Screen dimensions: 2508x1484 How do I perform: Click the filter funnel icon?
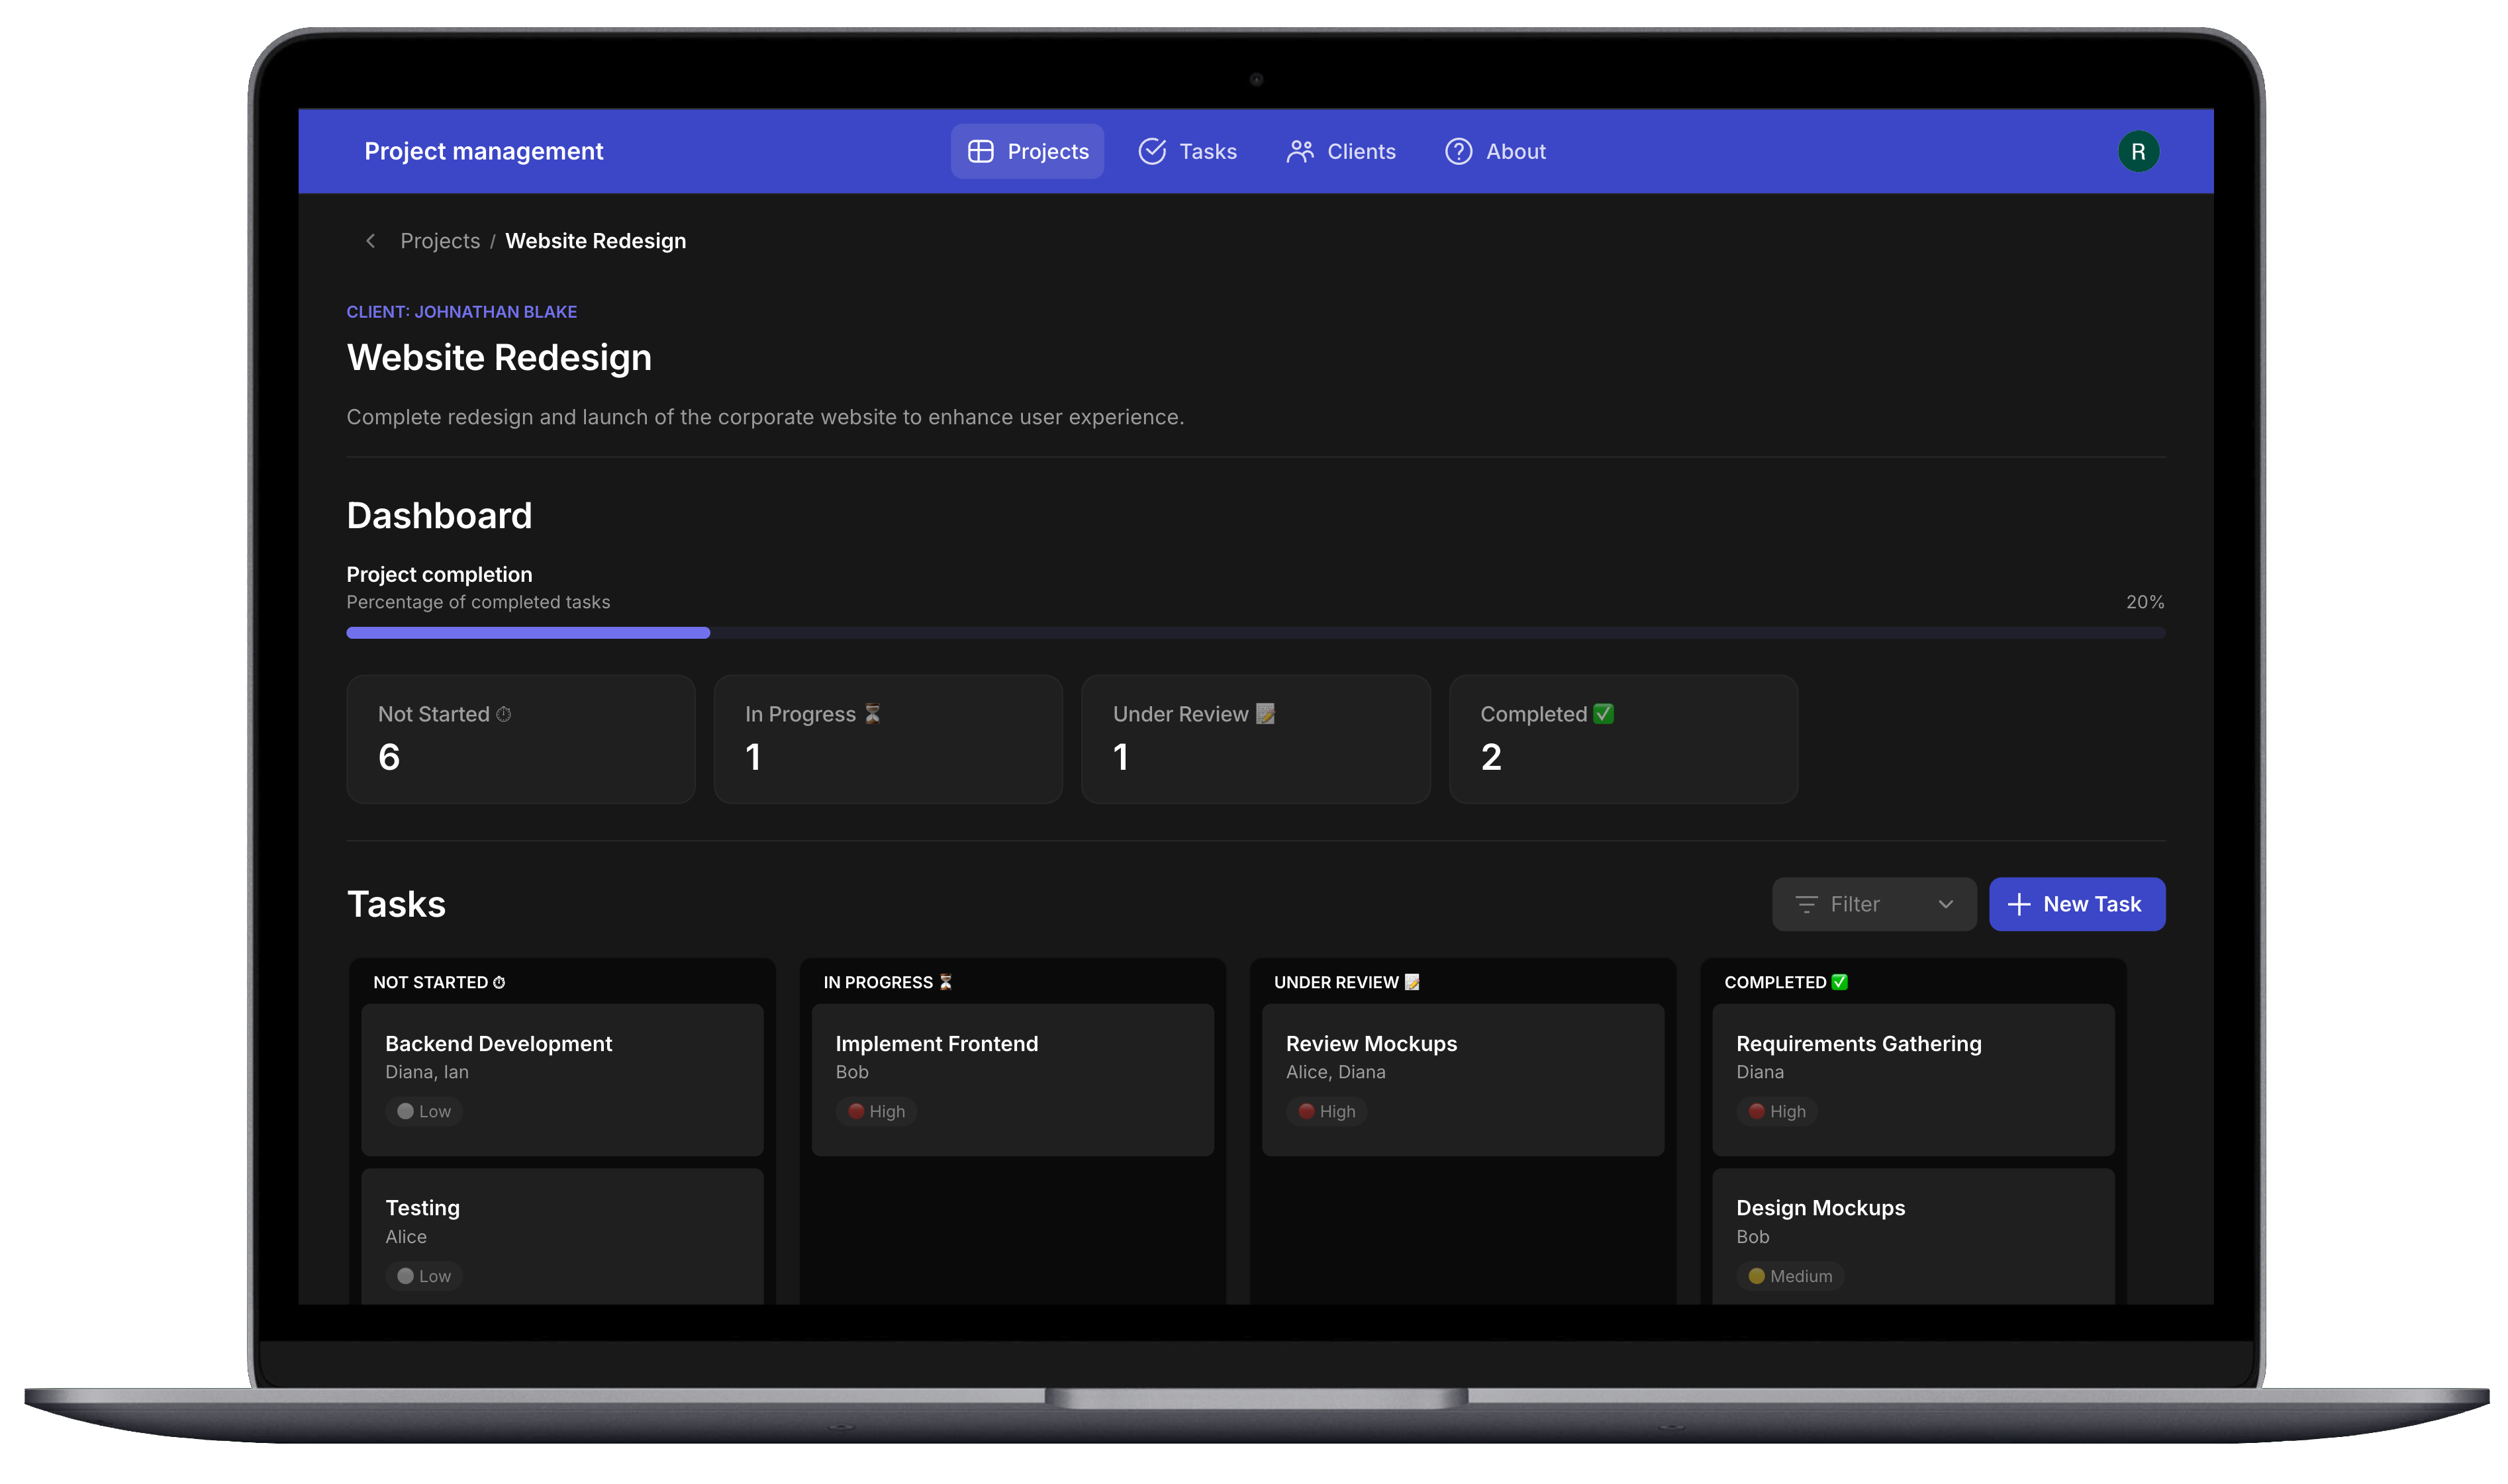1806,904
